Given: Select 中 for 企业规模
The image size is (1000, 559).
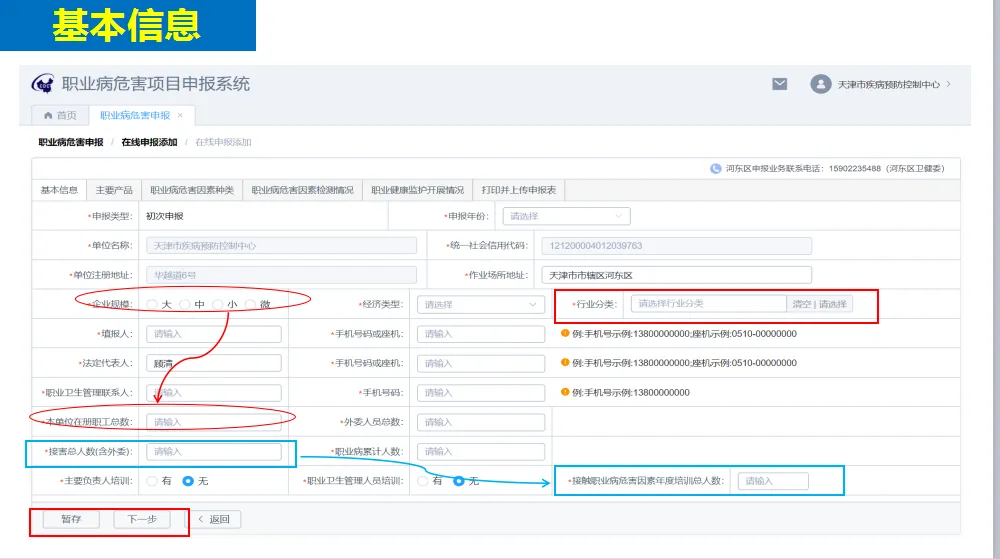Looking at the screenshot, I should (x=185, y=305).
